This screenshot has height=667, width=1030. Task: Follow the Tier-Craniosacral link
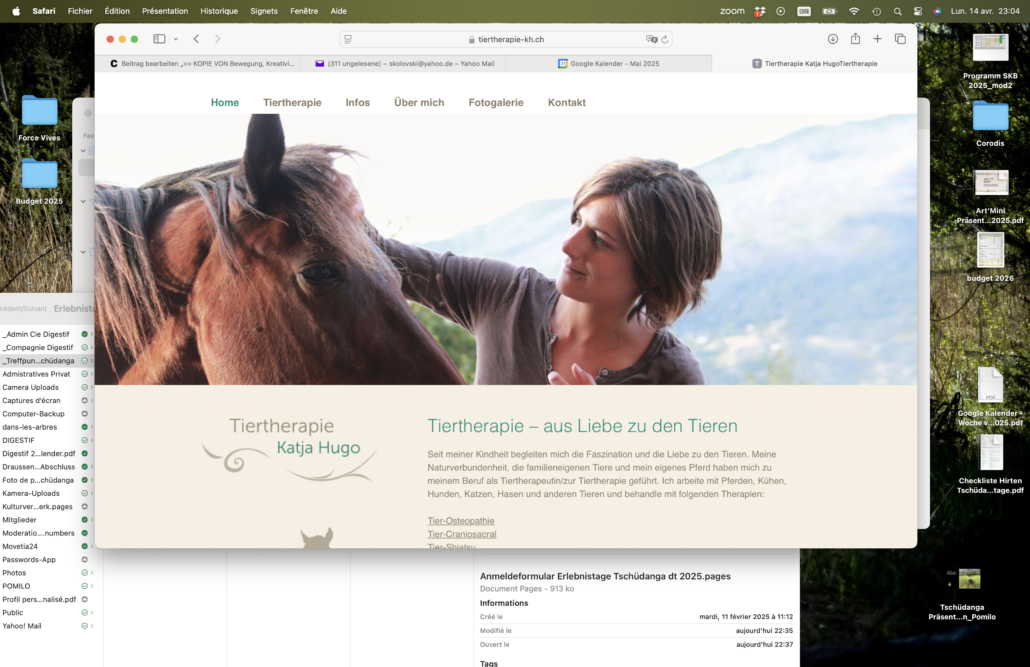coord(462,534)
